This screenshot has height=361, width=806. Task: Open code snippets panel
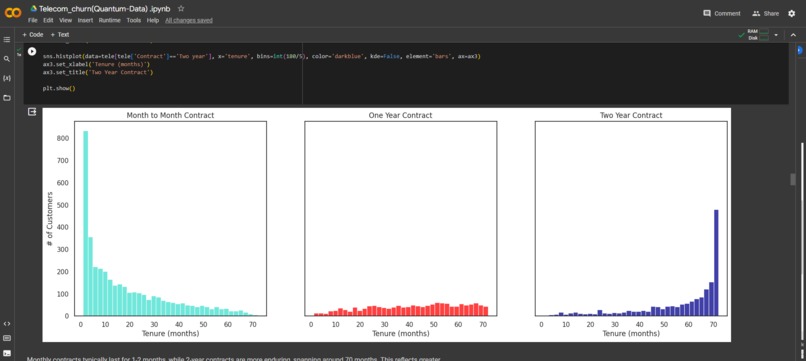(7, 323)
